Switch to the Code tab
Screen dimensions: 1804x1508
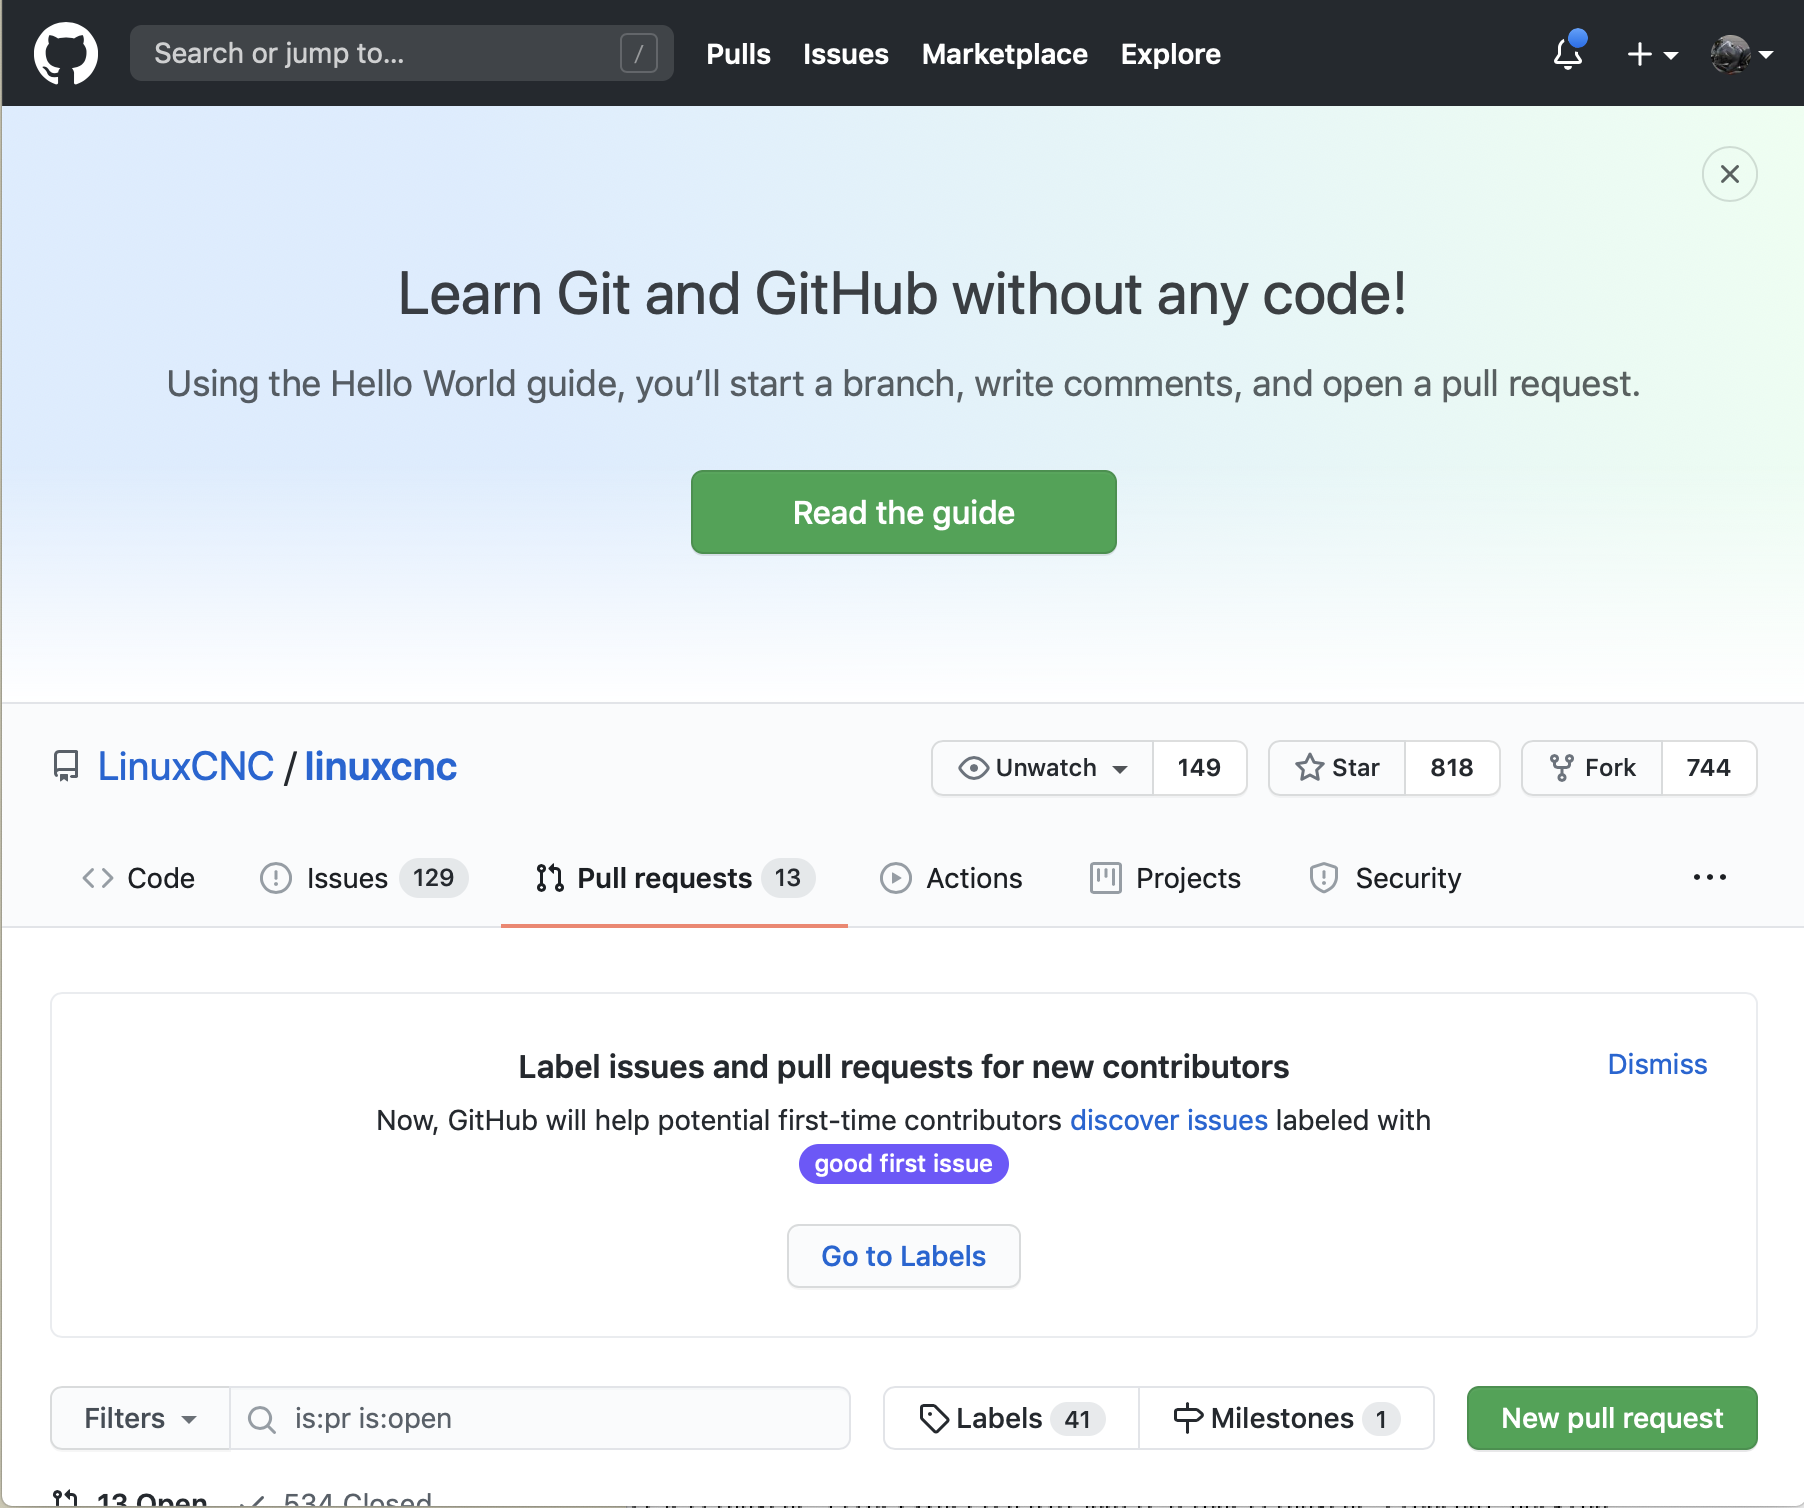point(138,878)
